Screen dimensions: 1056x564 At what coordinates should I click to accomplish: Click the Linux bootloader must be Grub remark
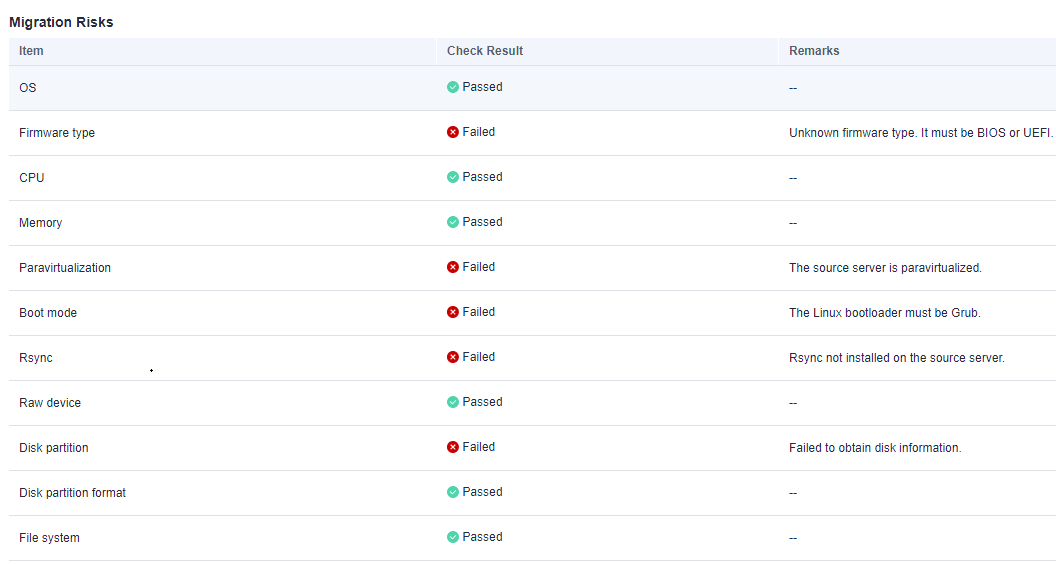(884, 313)
